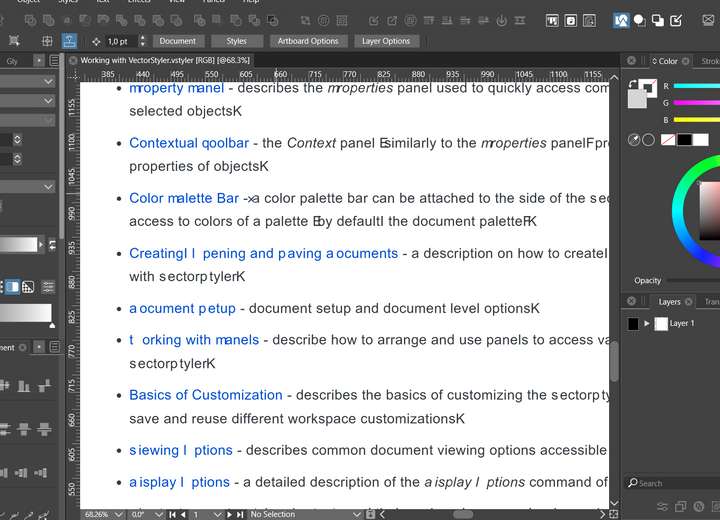Screen dimensions: 720x520
Task: Open the Styles button in the context toolbar
Action: (236, 41)
